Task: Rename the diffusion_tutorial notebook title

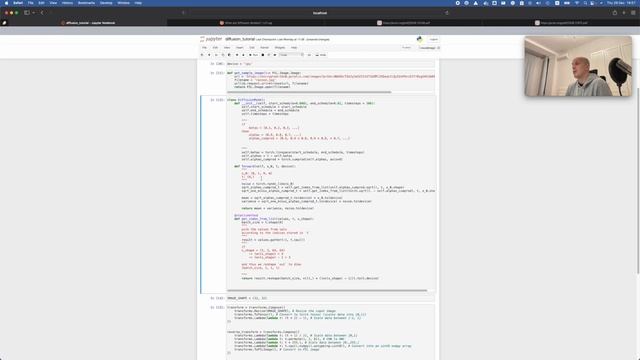Action: 240,39
